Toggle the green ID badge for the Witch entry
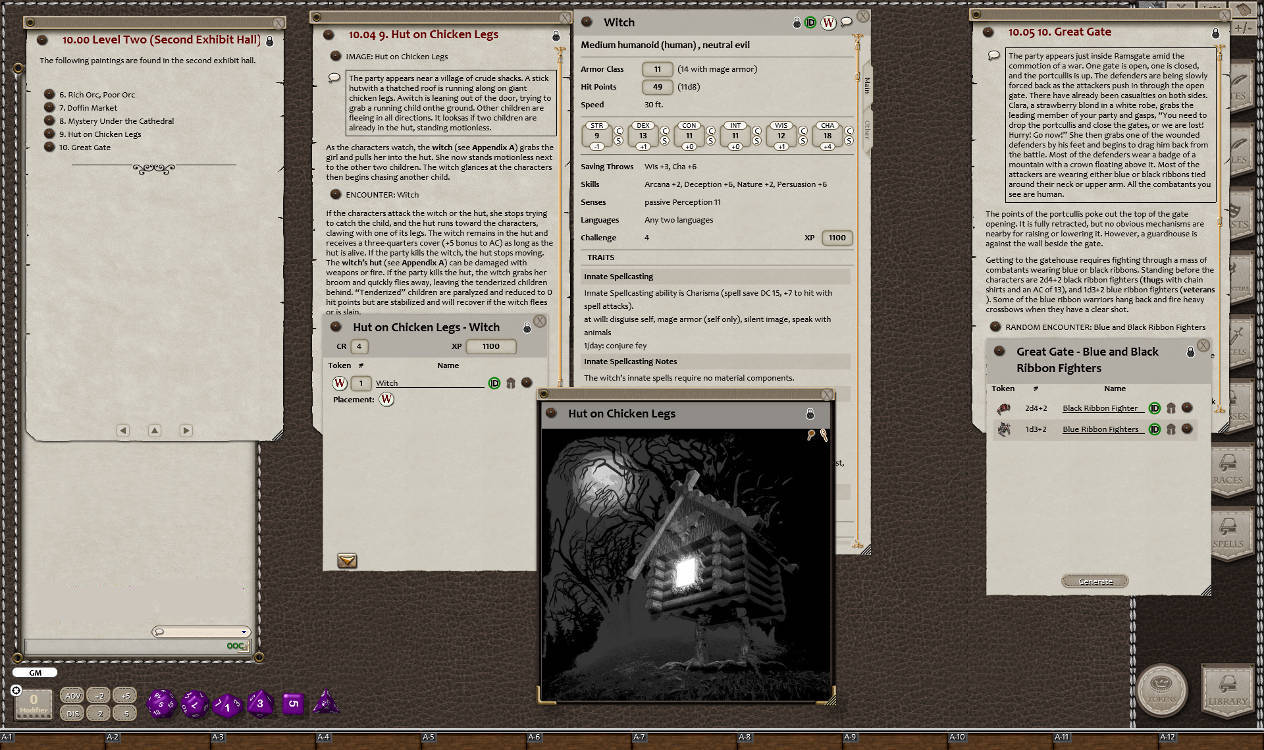1264x750 pixels. coord(494,382)
